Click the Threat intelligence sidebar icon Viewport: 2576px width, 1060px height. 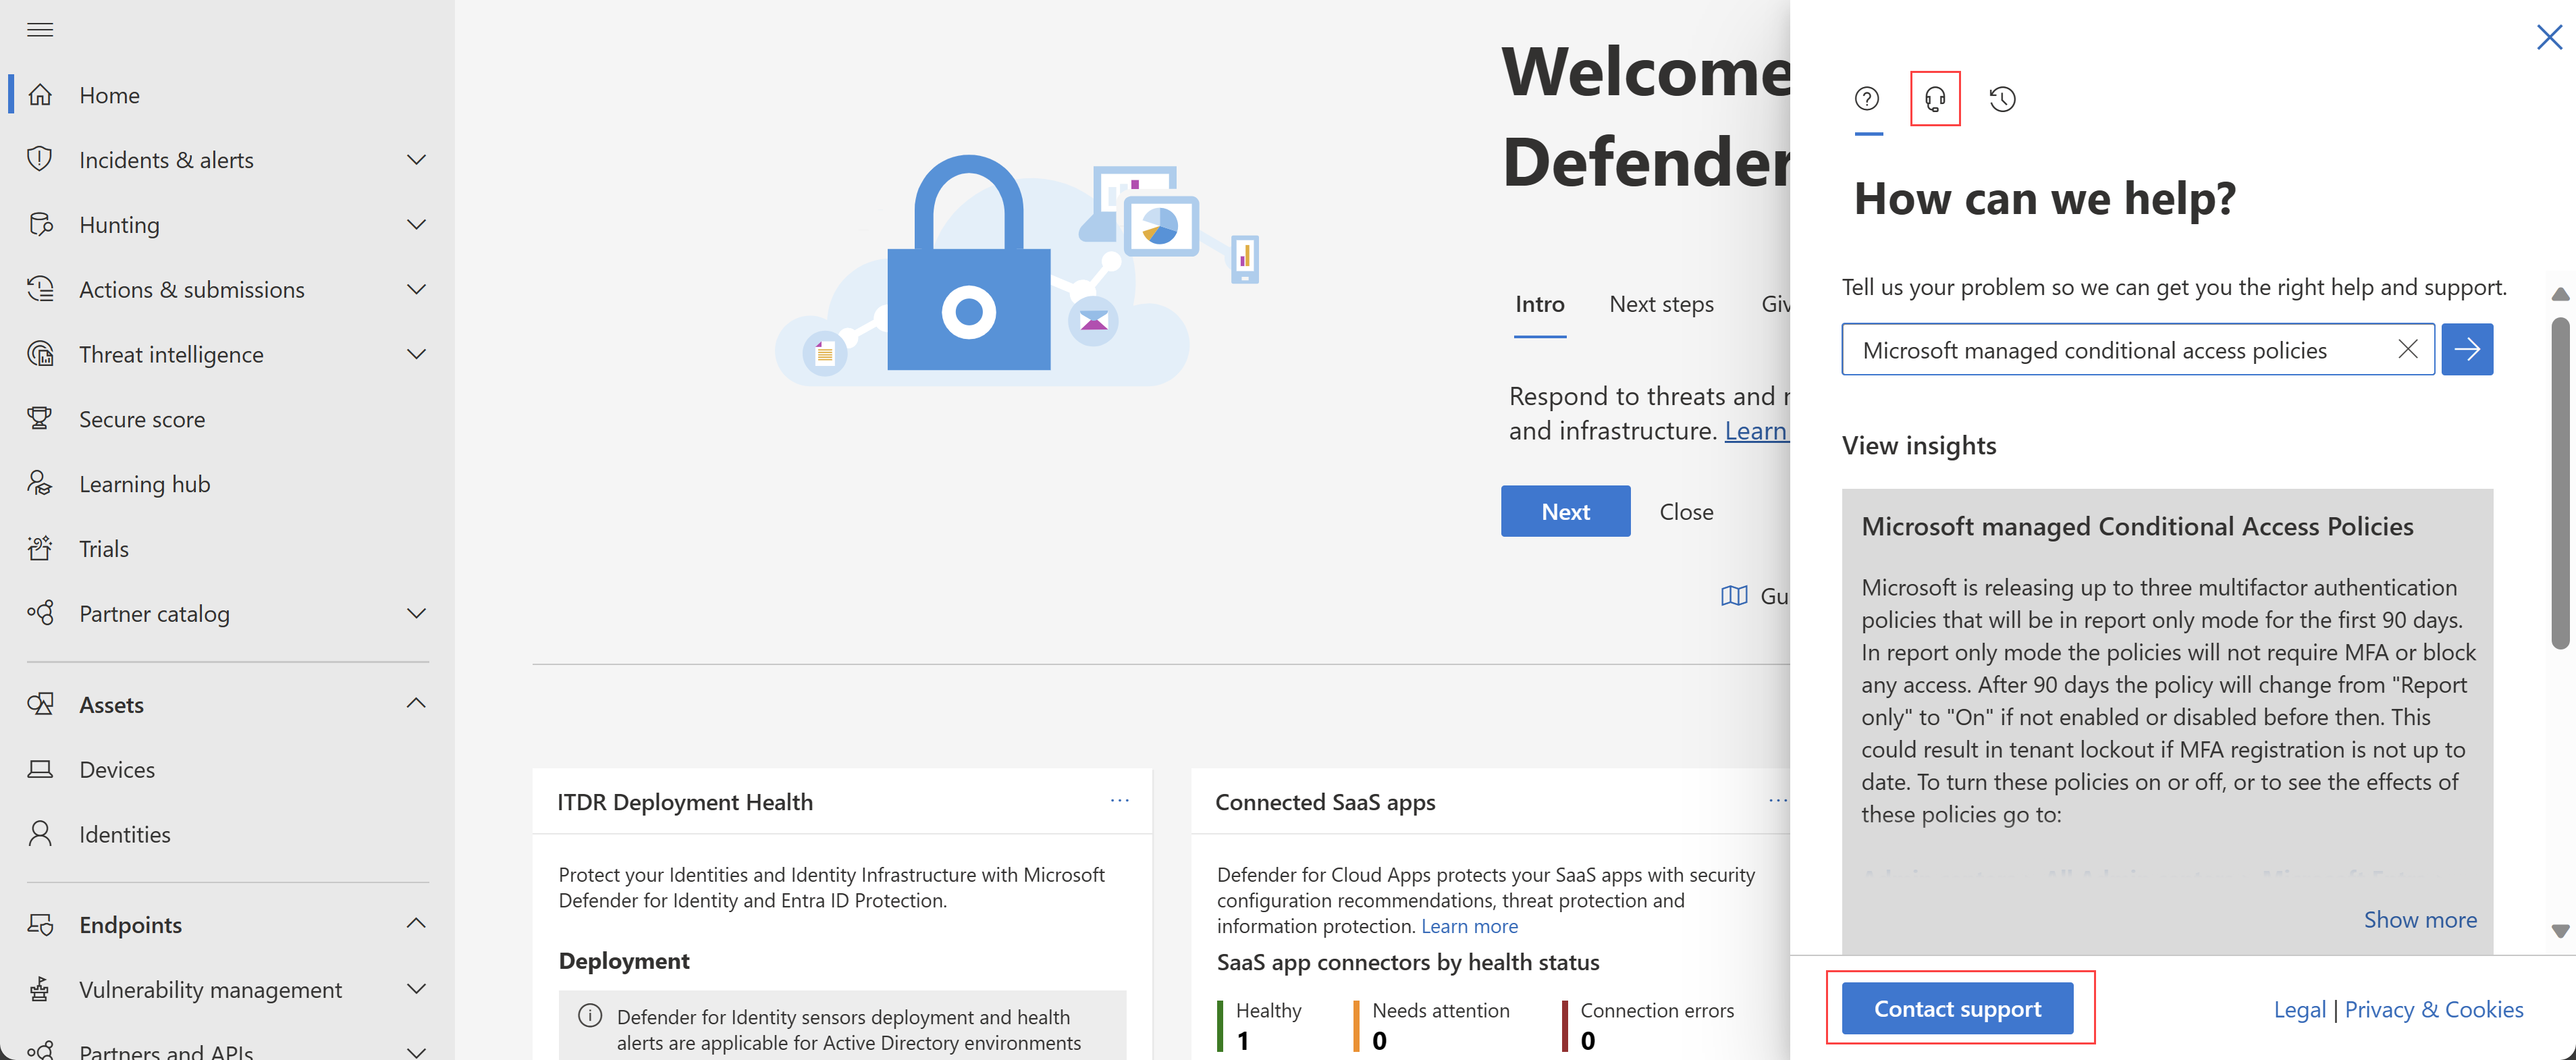click(45, 352)
